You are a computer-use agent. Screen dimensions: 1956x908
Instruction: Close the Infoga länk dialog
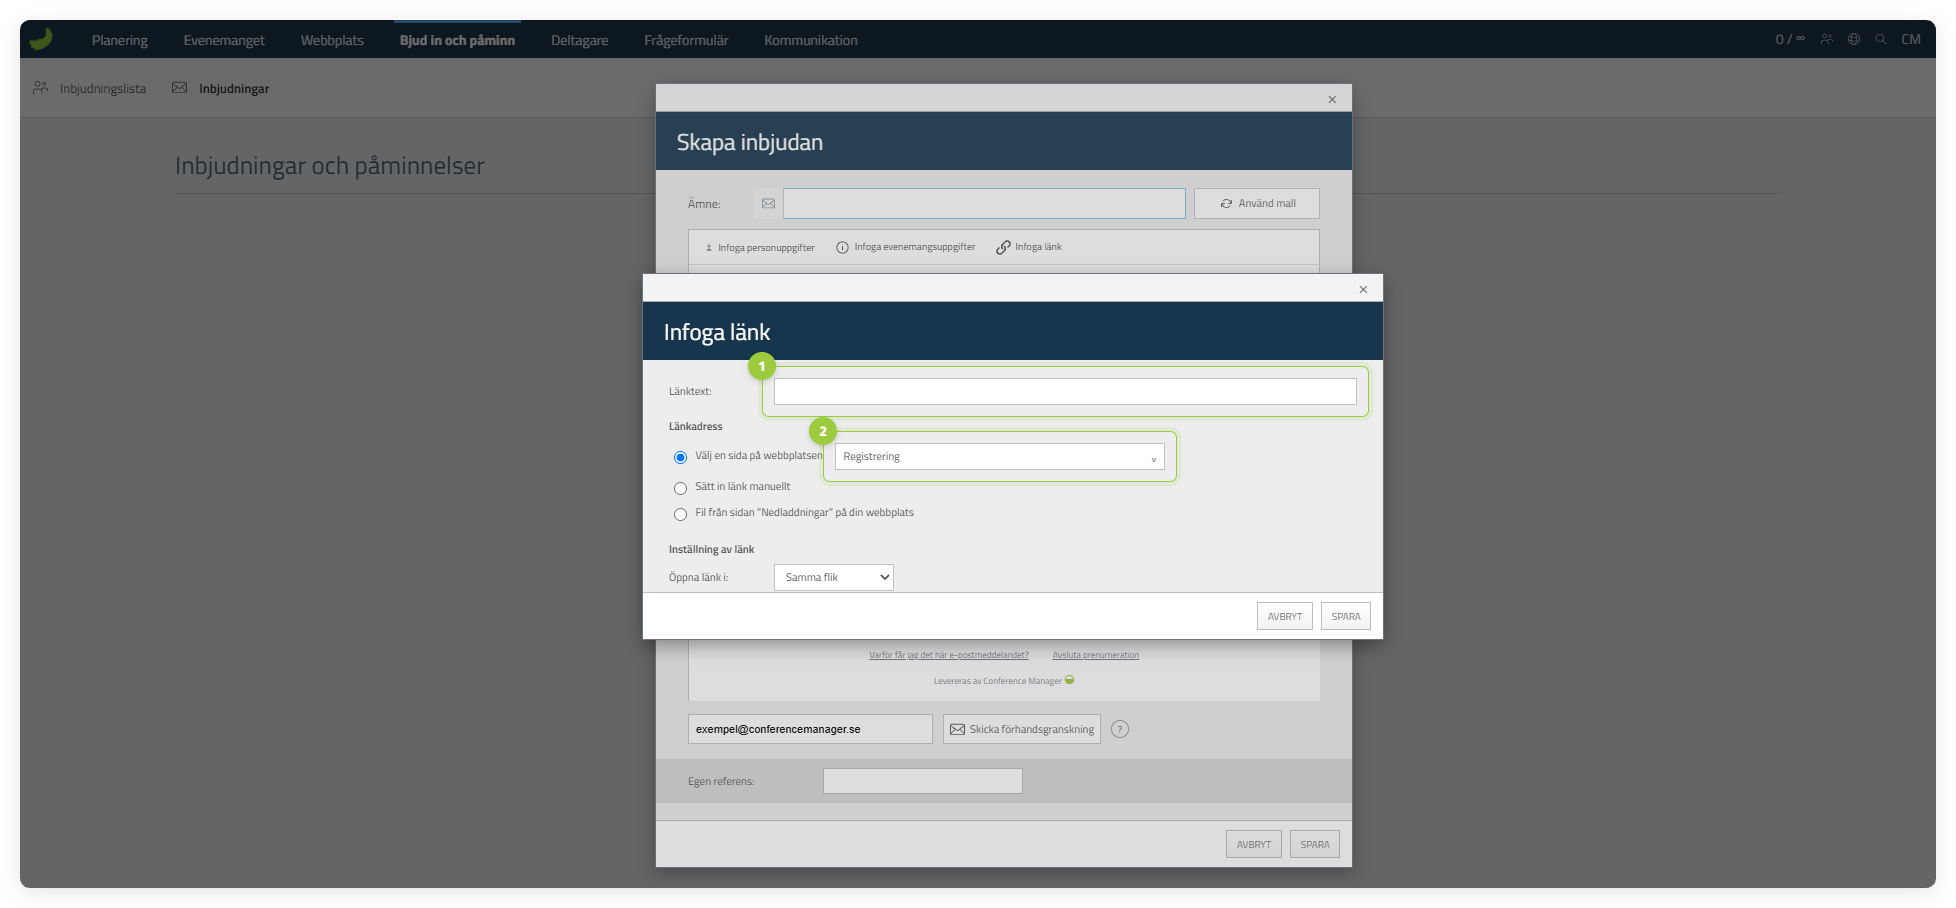pos(1363,289)
